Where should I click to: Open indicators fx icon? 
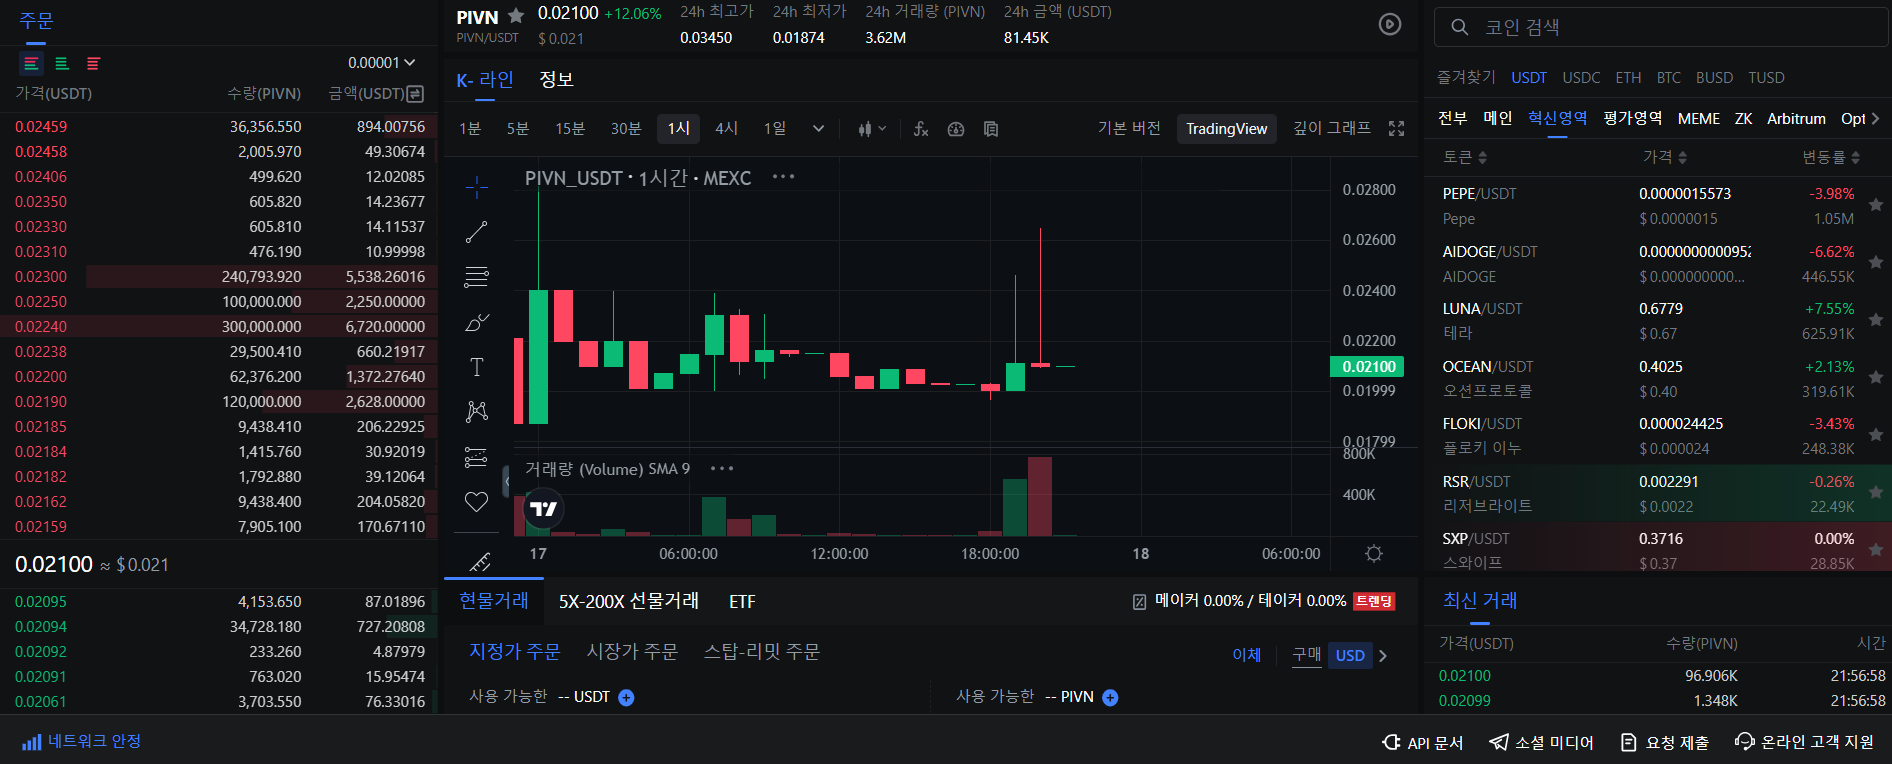921,129
